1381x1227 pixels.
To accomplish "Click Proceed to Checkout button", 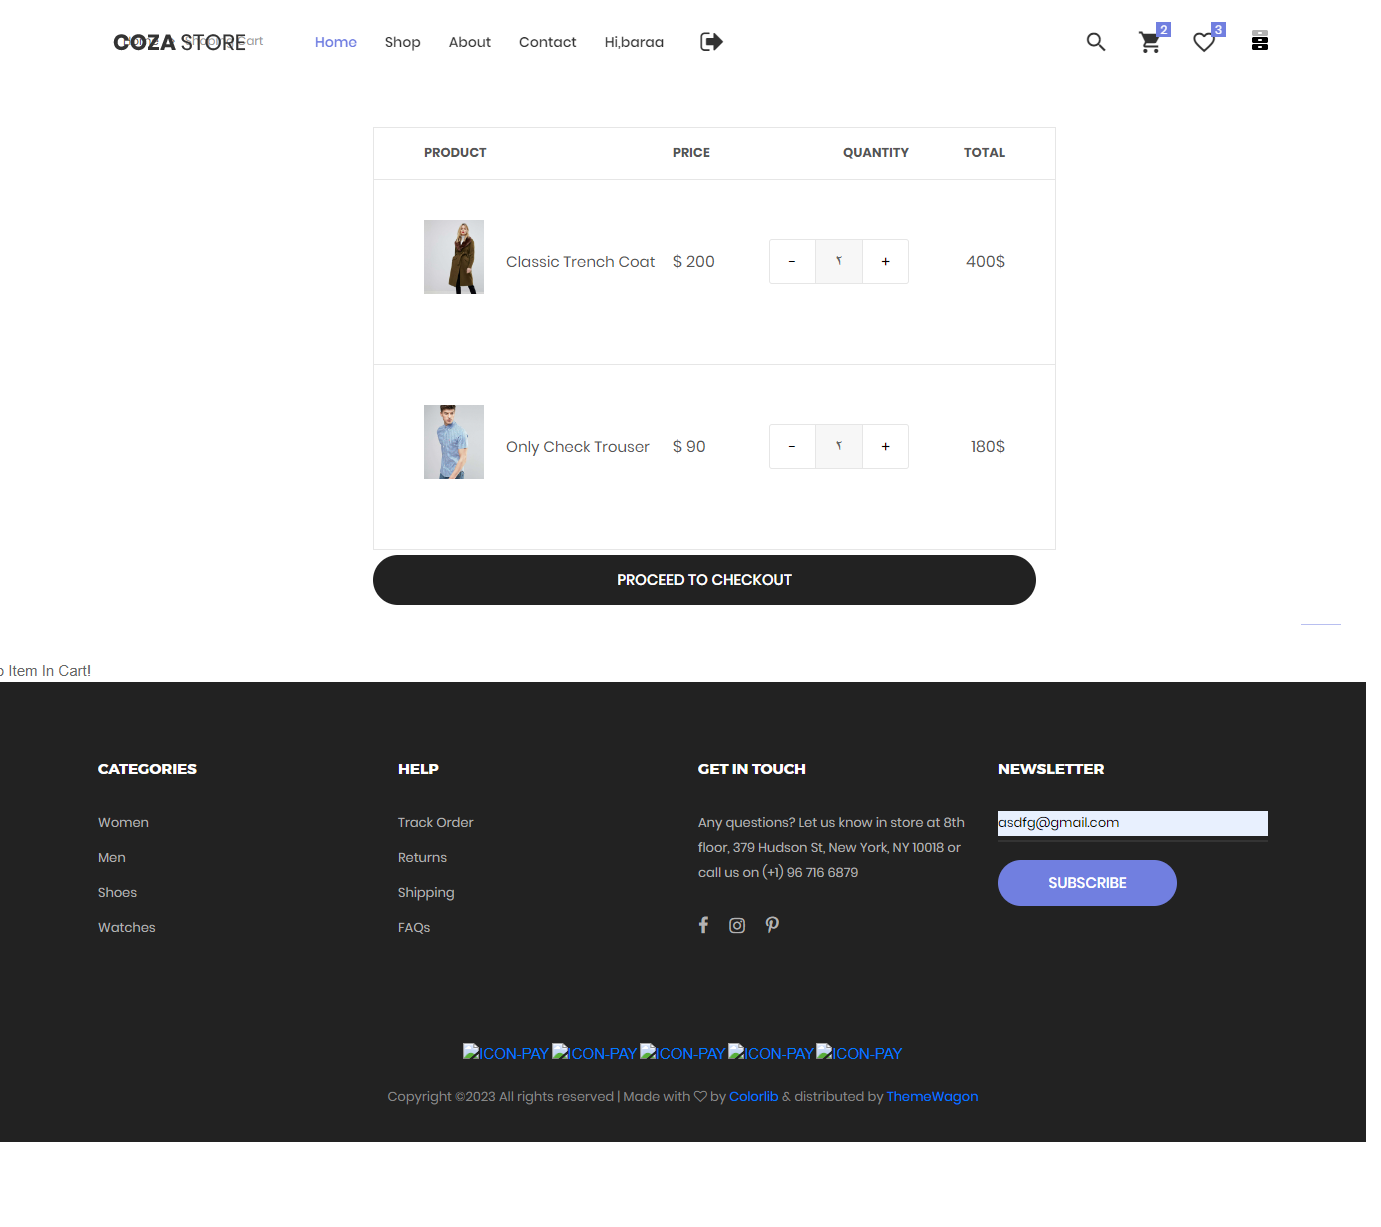I will tap(704, 580).
